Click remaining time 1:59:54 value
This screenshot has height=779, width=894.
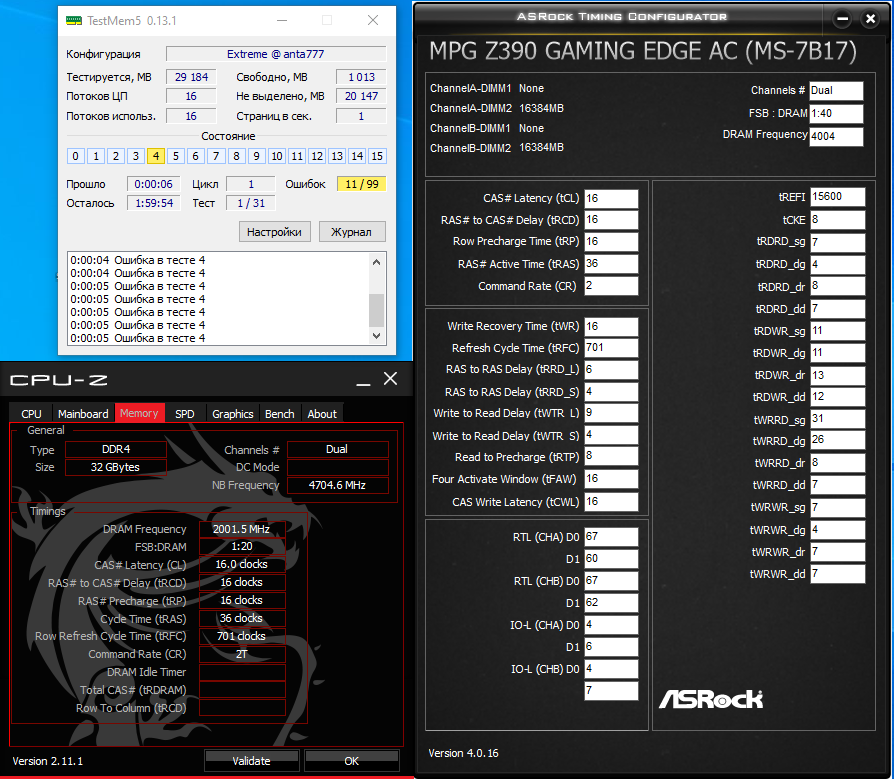153,203
